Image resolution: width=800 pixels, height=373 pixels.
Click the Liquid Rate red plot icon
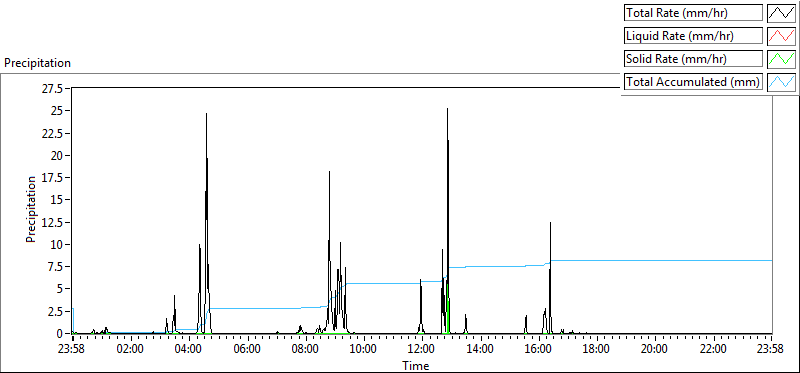coord(782,36)
